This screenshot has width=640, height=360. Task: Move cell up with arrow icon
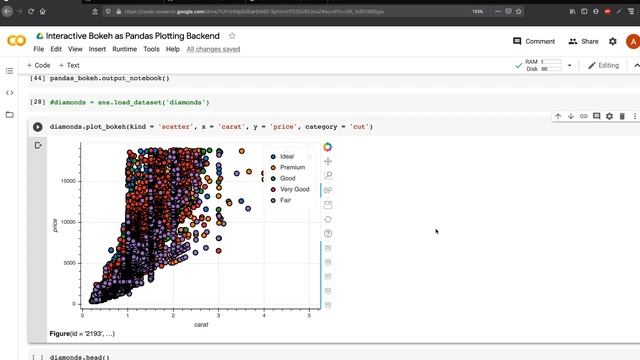click(558, 116)
